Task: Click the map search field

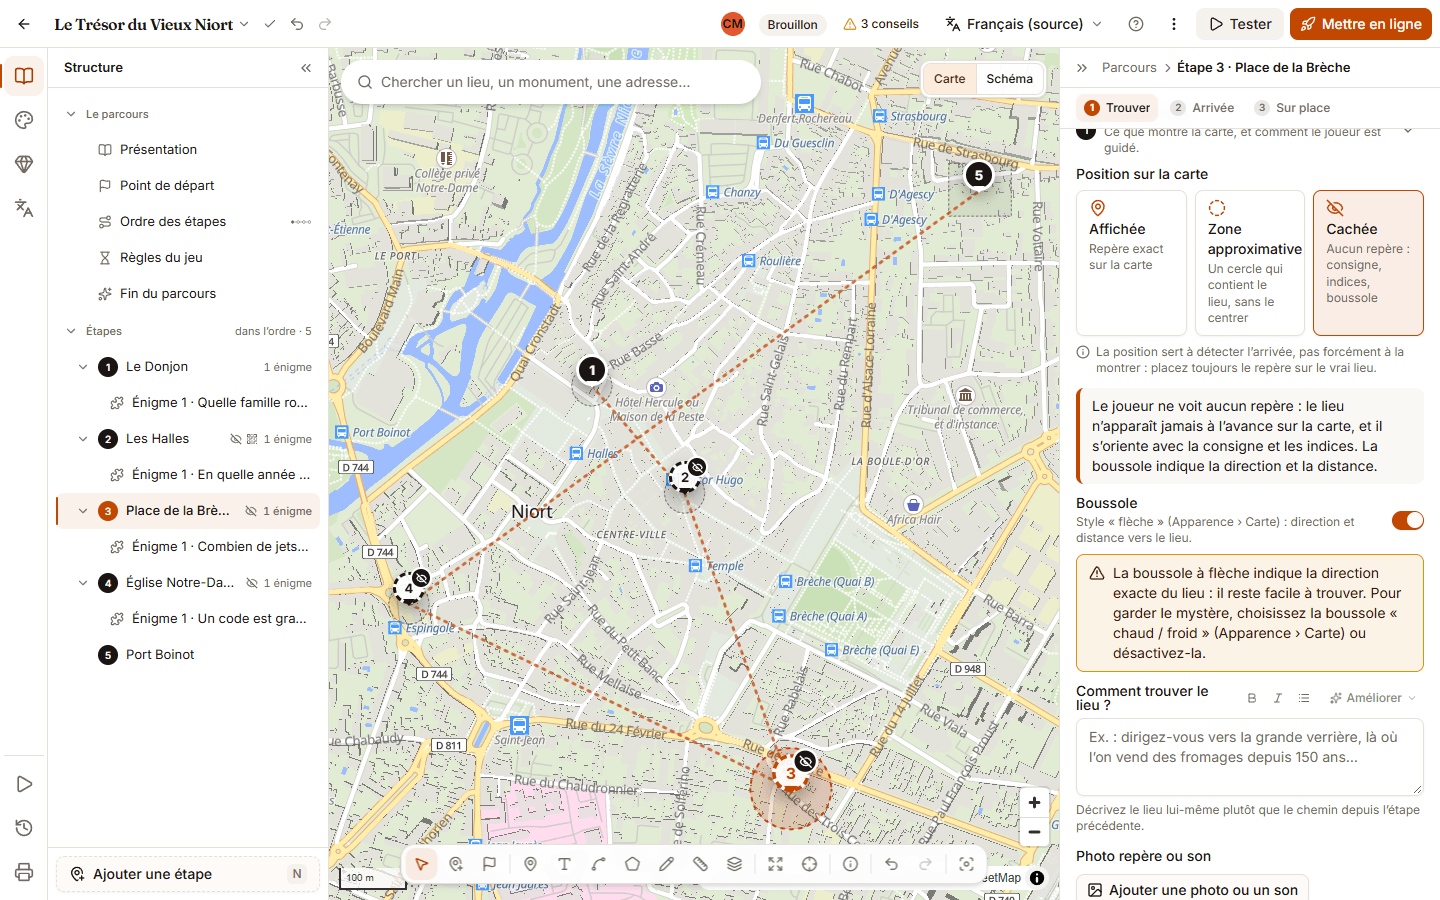Action: tap(551, 82)
